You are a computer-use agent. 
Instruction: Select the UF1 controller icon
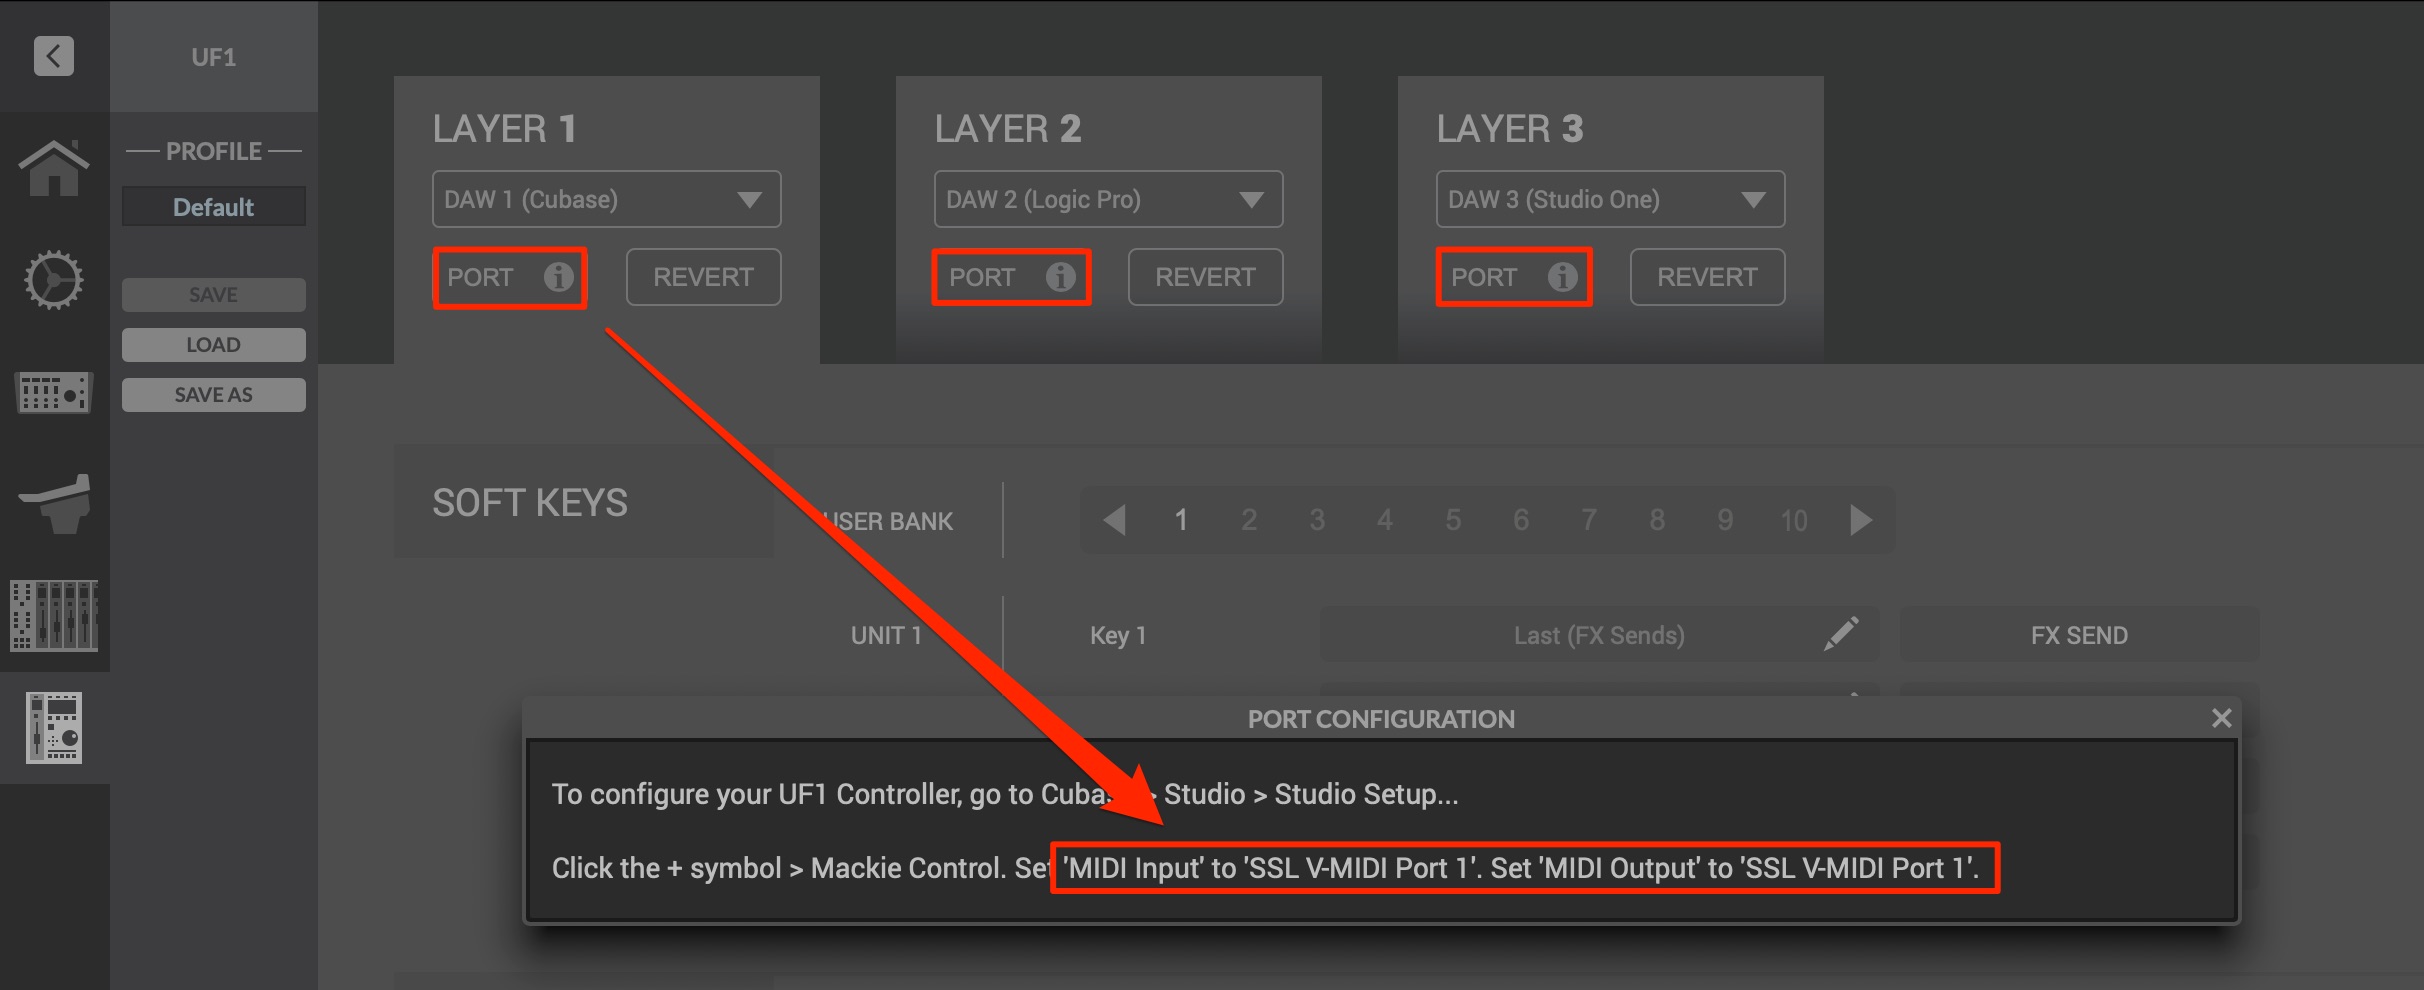54,728
